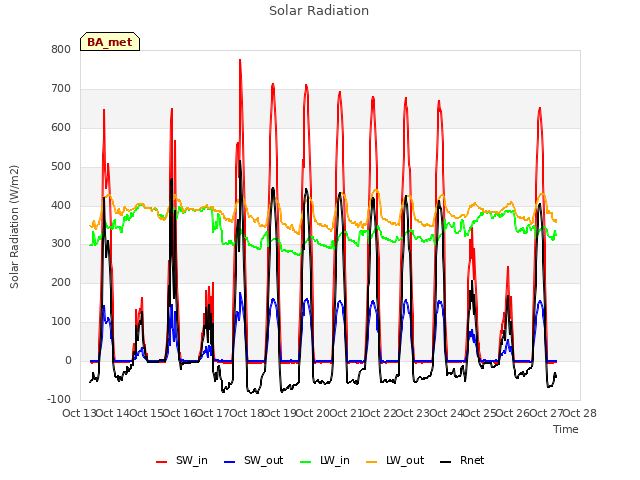Image resolution: width=640 pixels, height=480 pixels.
Task: Click the 200 y-axis tick label
Action: pyautogui.click(x=61, y=282)
